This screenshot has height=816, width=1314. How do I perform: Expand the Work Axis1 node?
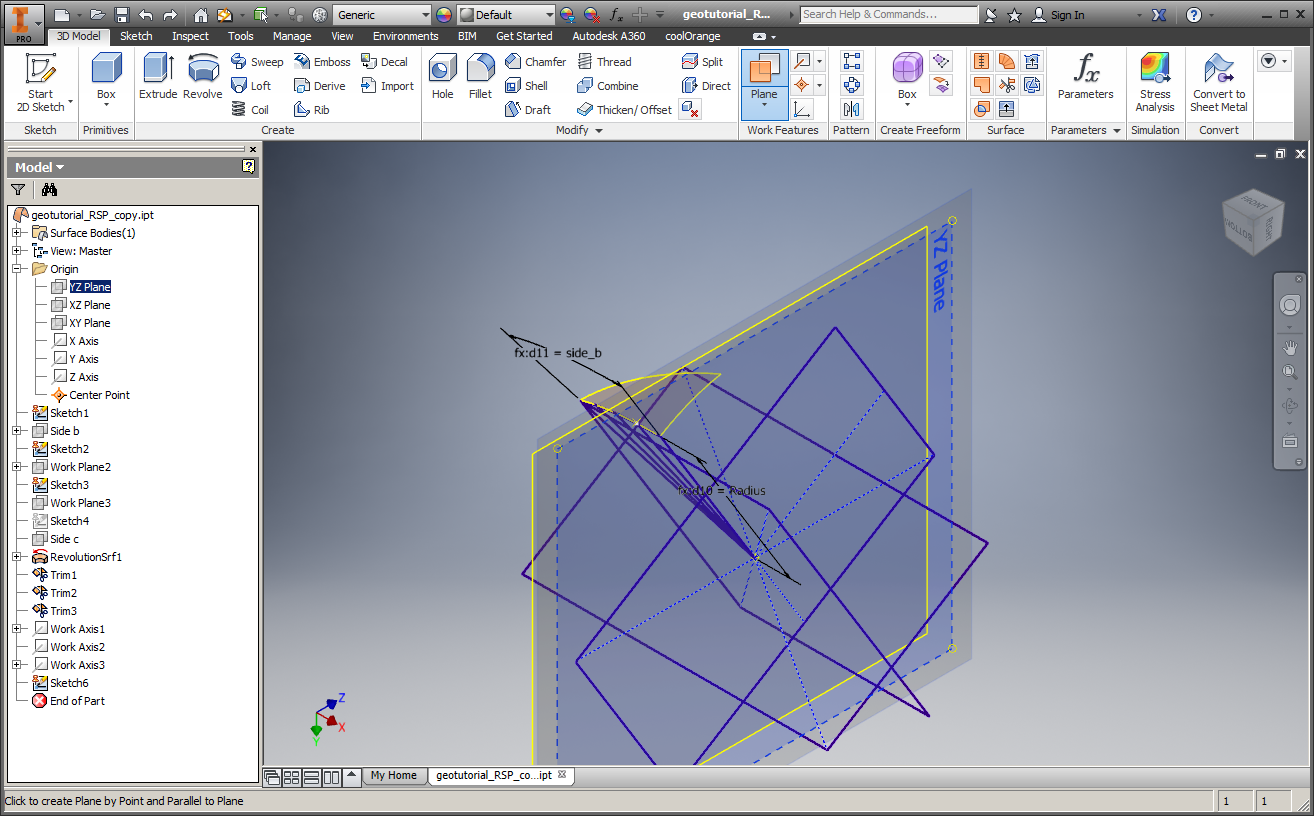[x=17, y=629]
